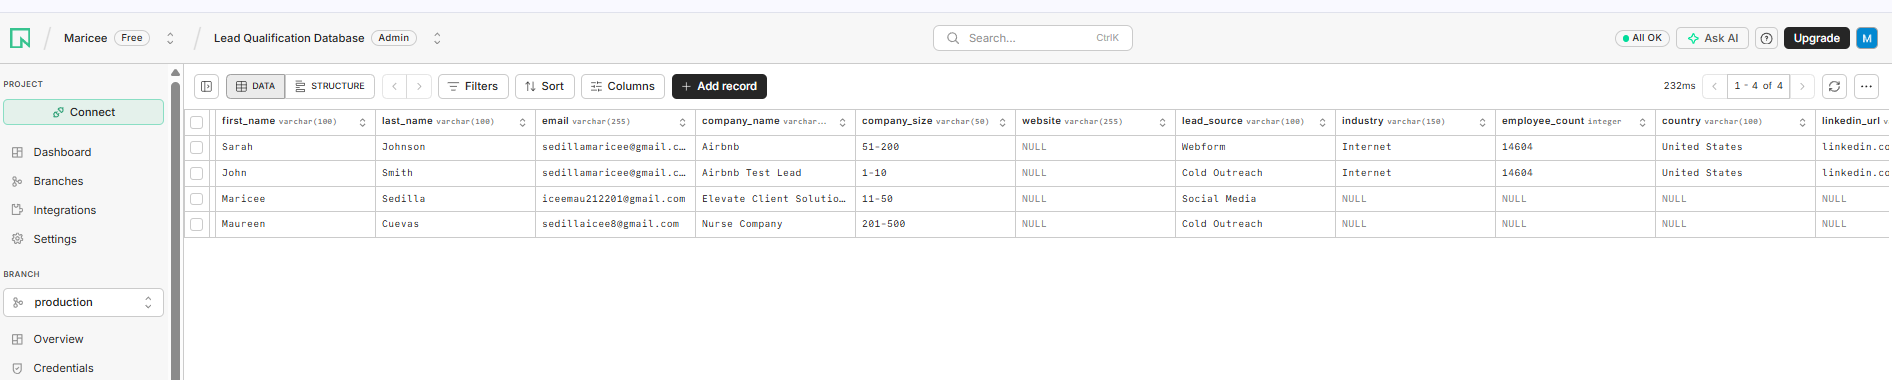Switch to the STRUCTURE tab
Image resolution: width=1892 pixels, height=380 pixels.
point(330,86)
